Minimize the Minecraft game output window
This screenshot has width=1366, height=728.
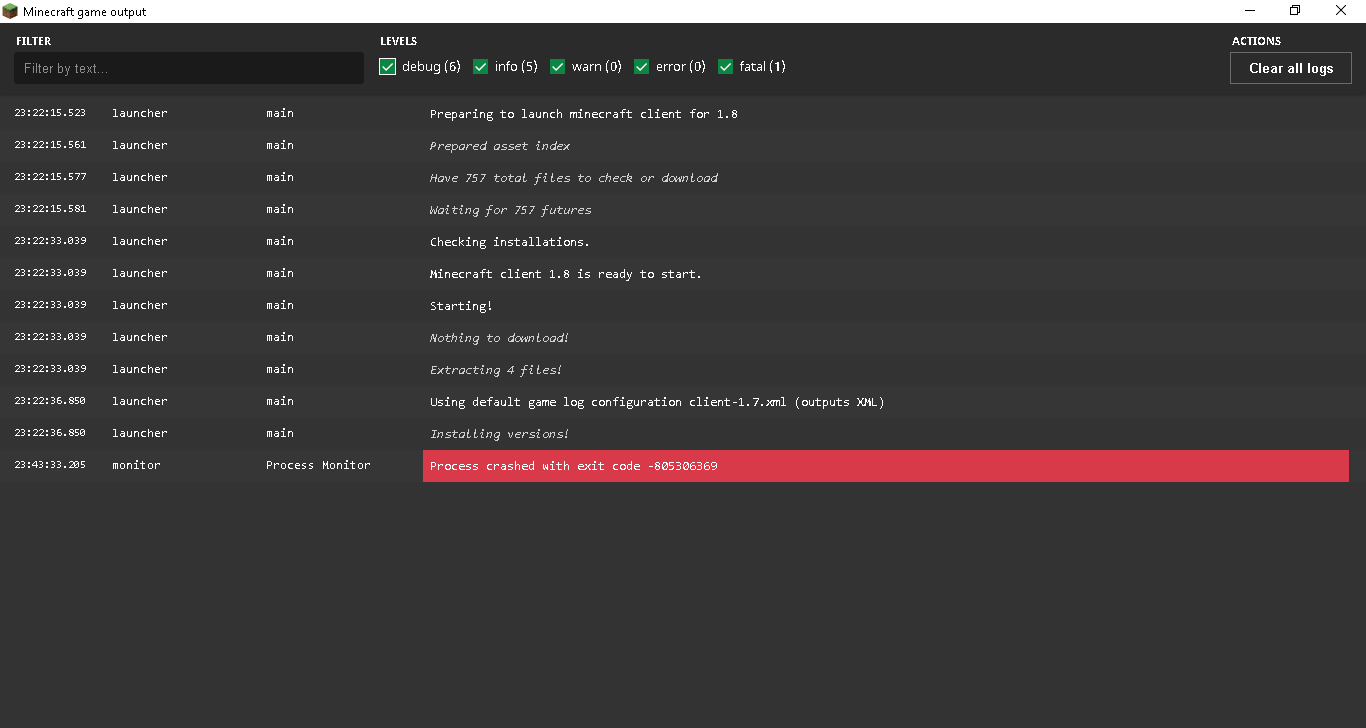[1250, 11]
